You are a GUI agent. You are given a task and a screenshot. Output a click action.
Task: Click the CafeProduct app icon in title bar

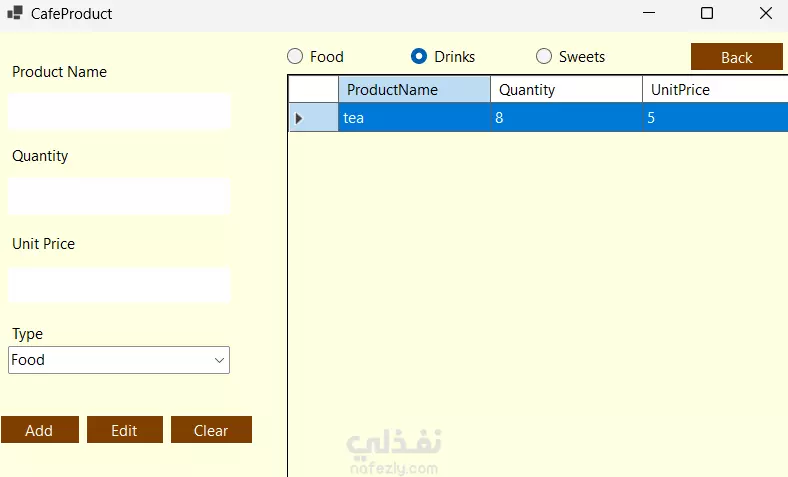click(x=15, y=14)
